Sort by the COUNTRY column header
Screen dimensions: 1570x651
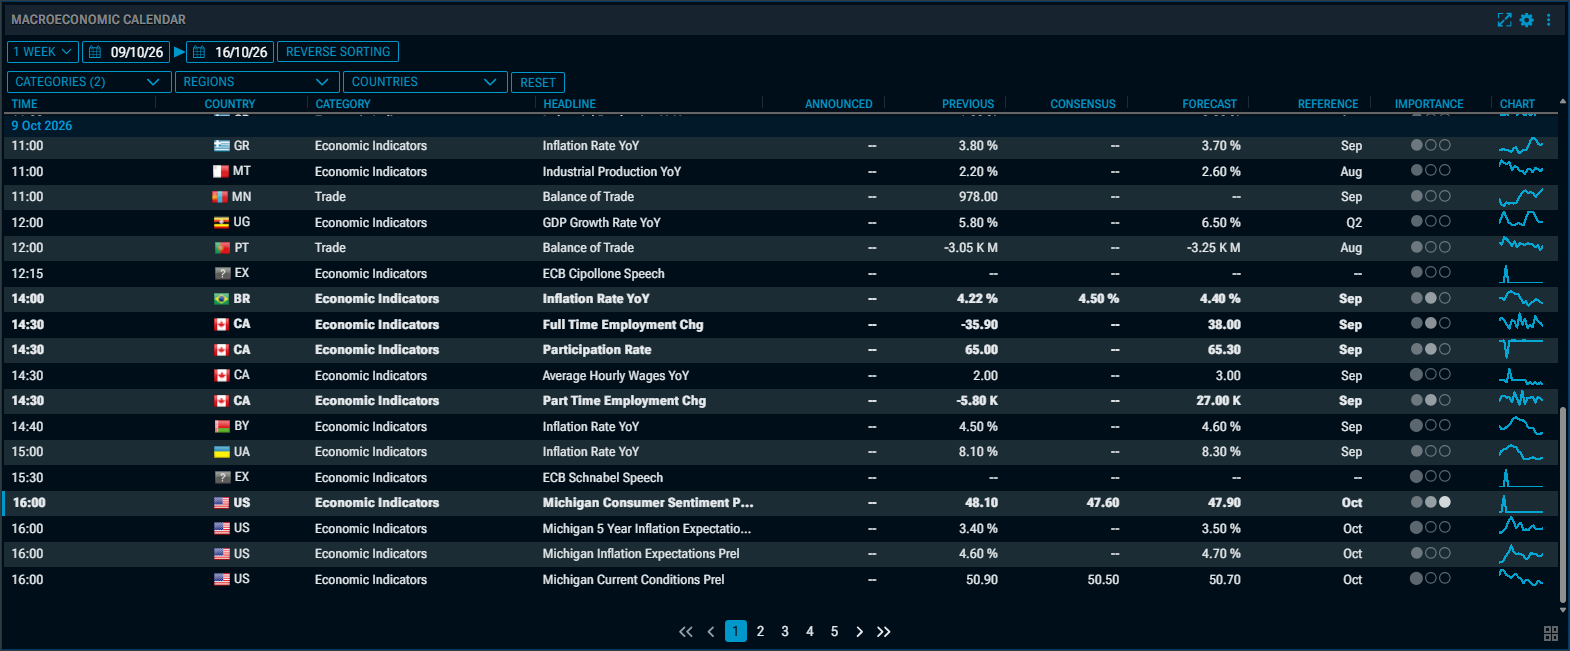(x=230, y=104)
